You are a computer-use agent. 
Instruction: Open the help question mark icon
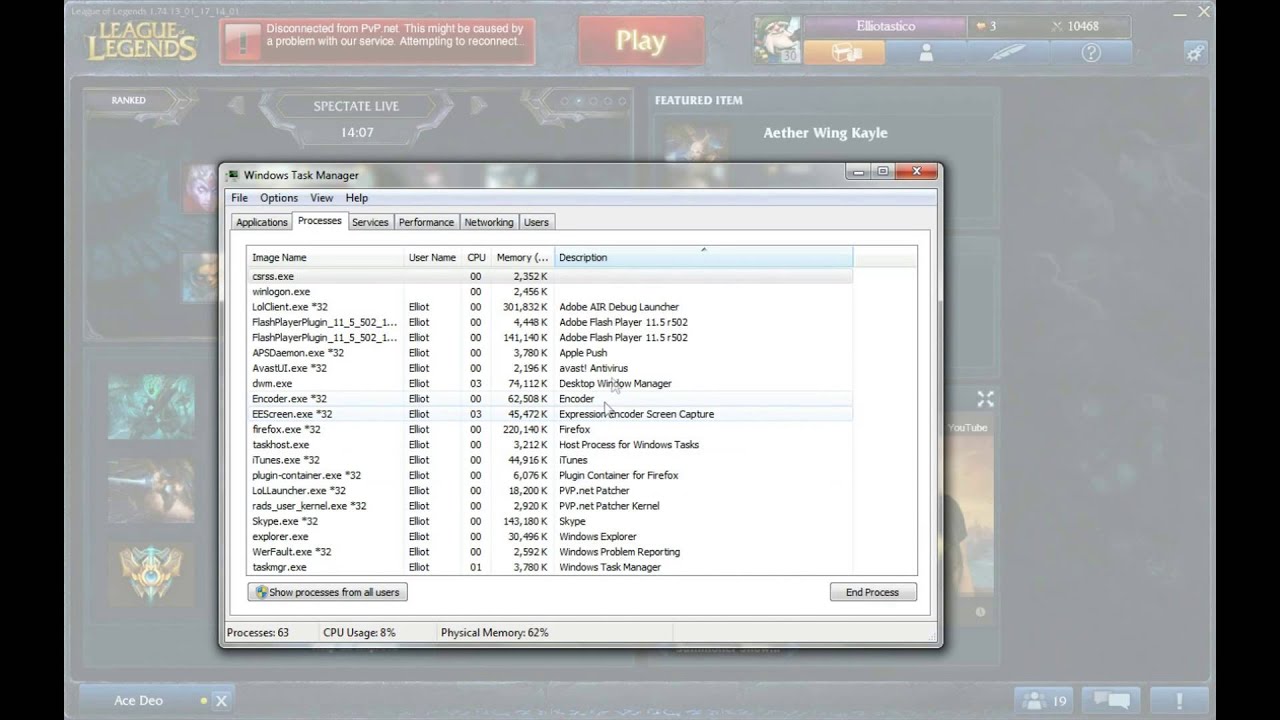[1091, 53]
